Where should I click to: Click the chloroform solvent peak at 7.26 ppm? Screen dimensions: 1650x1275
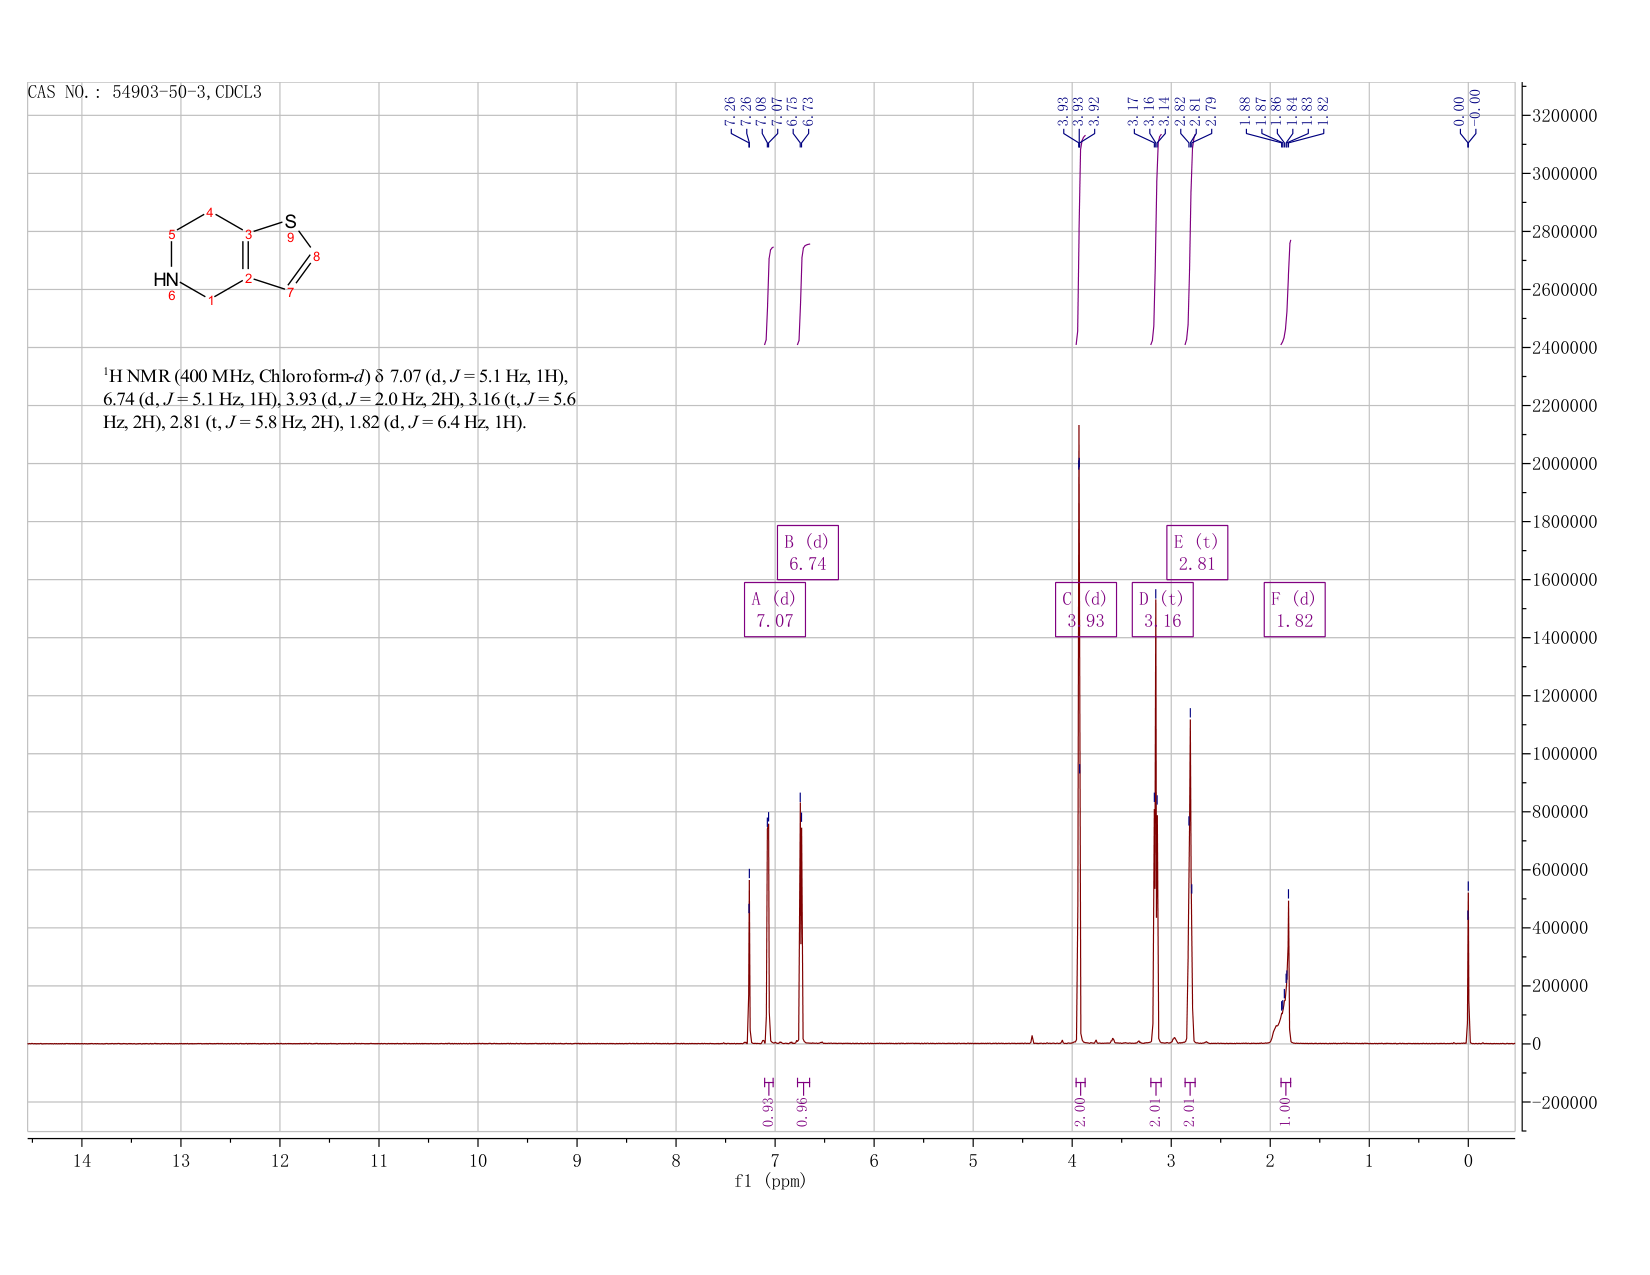pyautogui.click(x=749, y=960)
